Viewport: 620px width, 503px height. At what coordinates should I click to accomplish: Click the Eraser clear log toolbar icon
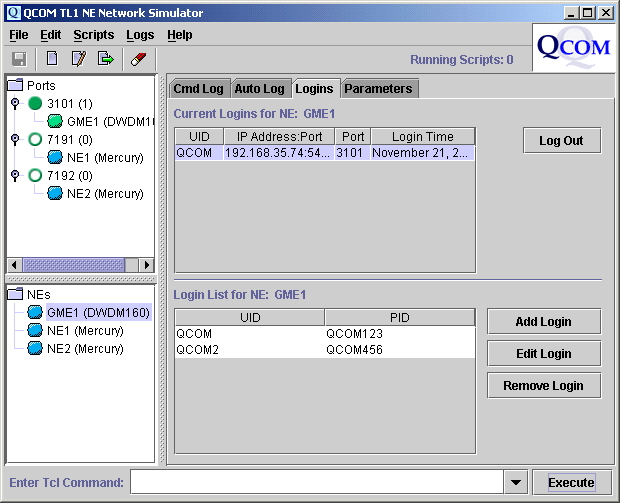(x=138, y=59)
